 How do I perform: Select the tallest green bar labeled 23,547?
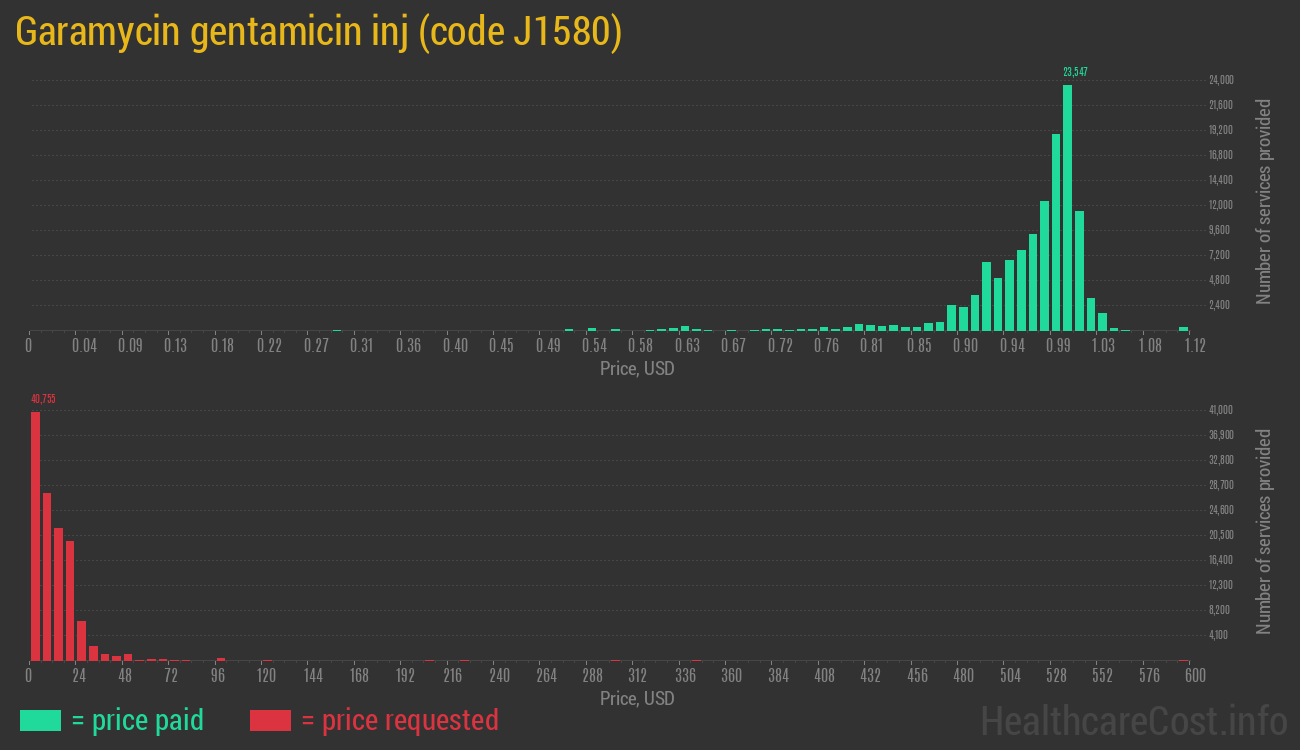point(1067,207)
